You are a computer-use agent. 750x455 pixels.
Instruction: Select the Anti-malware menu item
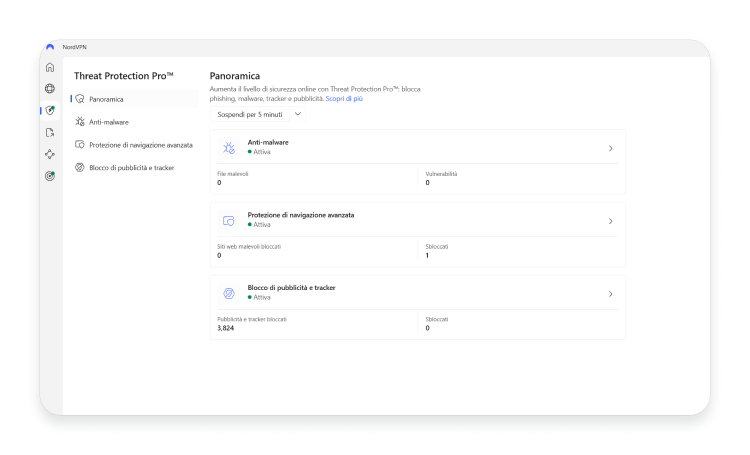(x=134, y=122)
